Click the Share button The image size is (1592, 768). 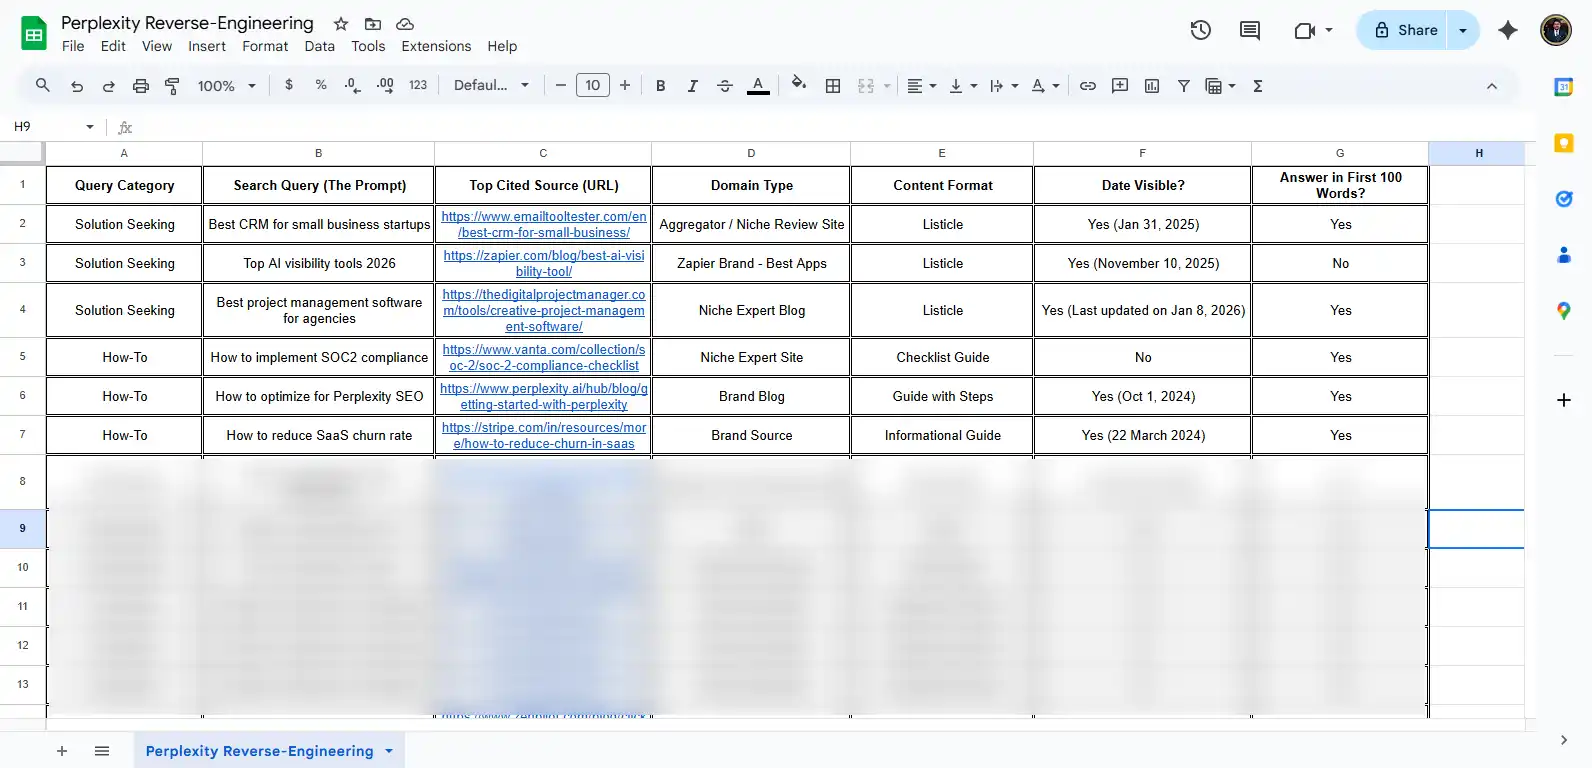point(1404,30)
